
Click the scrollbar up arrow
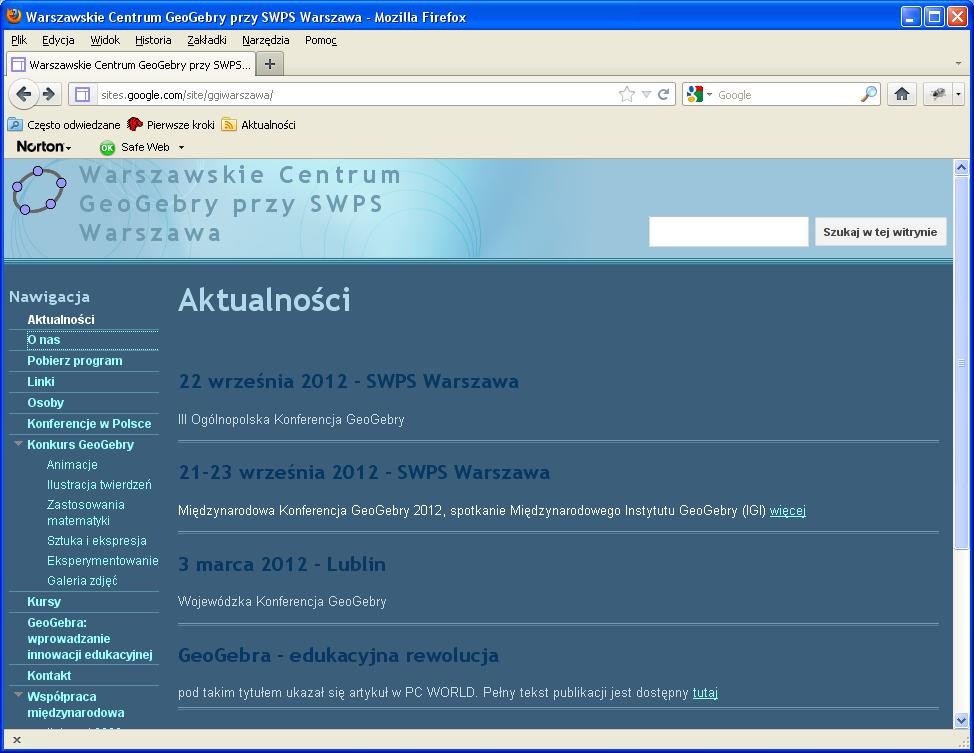[961, 167]
